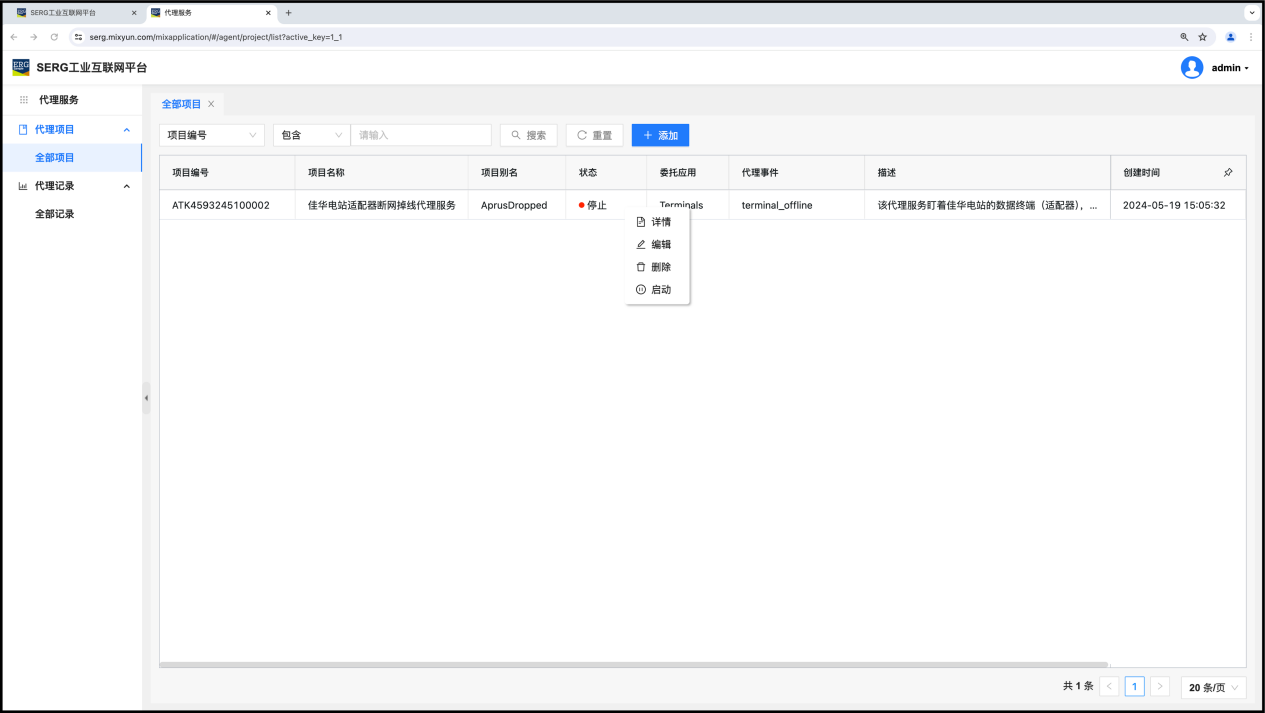Collapse the 代理记录 sidebar group
The height and width of the screenshot is (713, 1265).
point(126,186)
